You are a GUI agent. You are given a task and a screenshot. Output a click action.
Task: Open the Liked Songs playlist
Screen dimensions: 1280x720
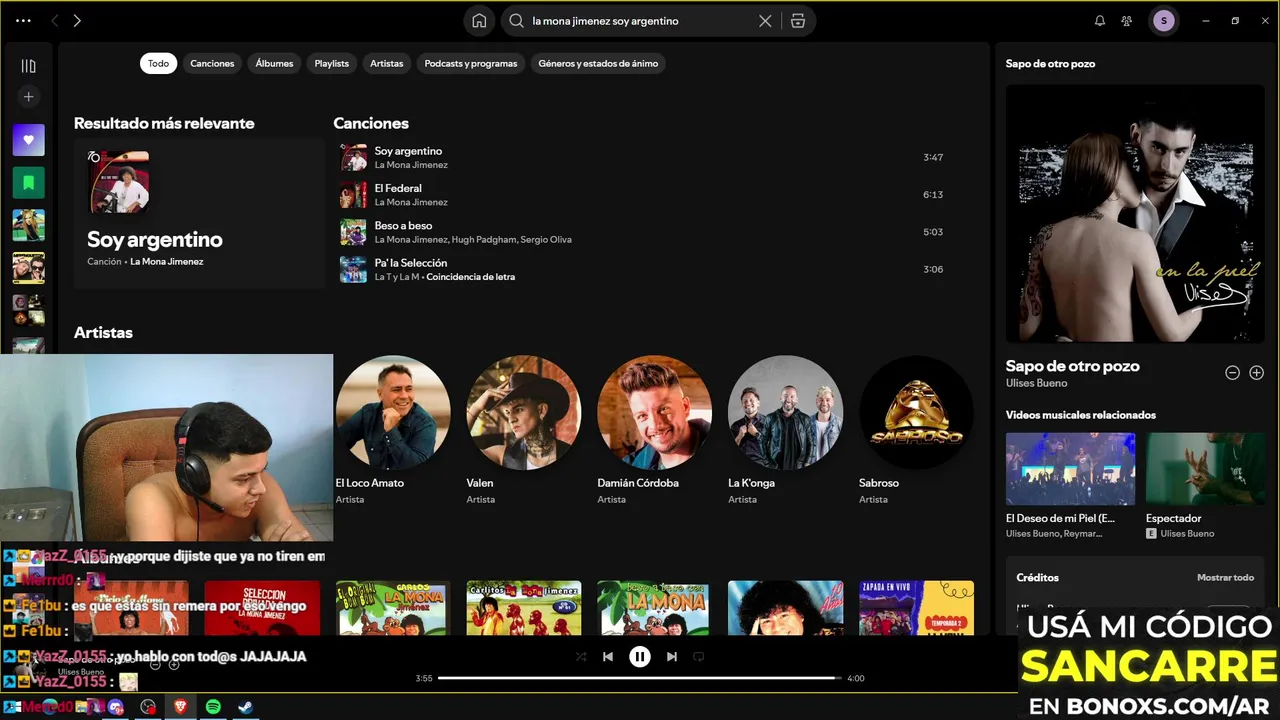[28, 140]
